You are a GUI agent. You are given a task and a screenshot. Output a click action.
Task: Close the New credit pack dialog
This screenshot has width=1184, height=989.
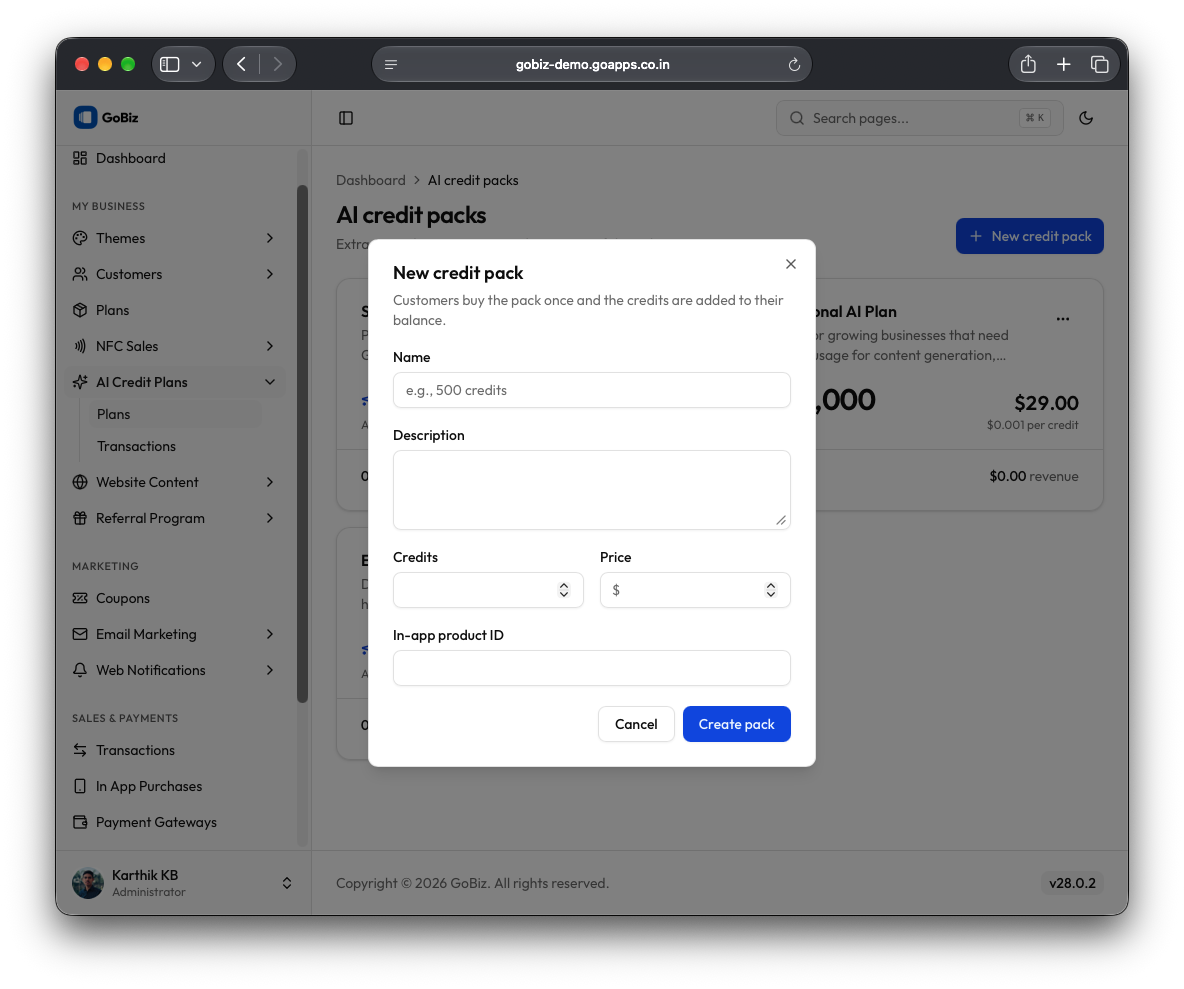pyautogui.click(x=791, y=263)
